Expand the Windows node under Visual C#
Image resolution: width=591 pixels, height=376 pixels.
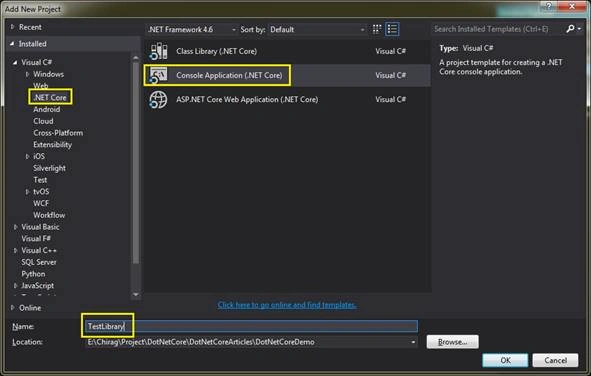(27, 74)
